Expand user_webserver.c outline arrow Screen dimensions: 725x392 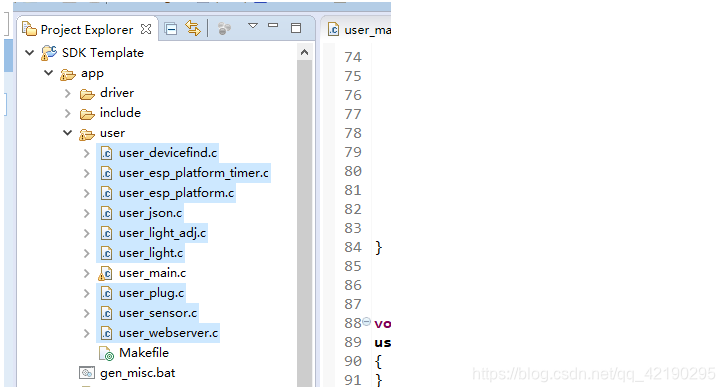coord(86,333)
